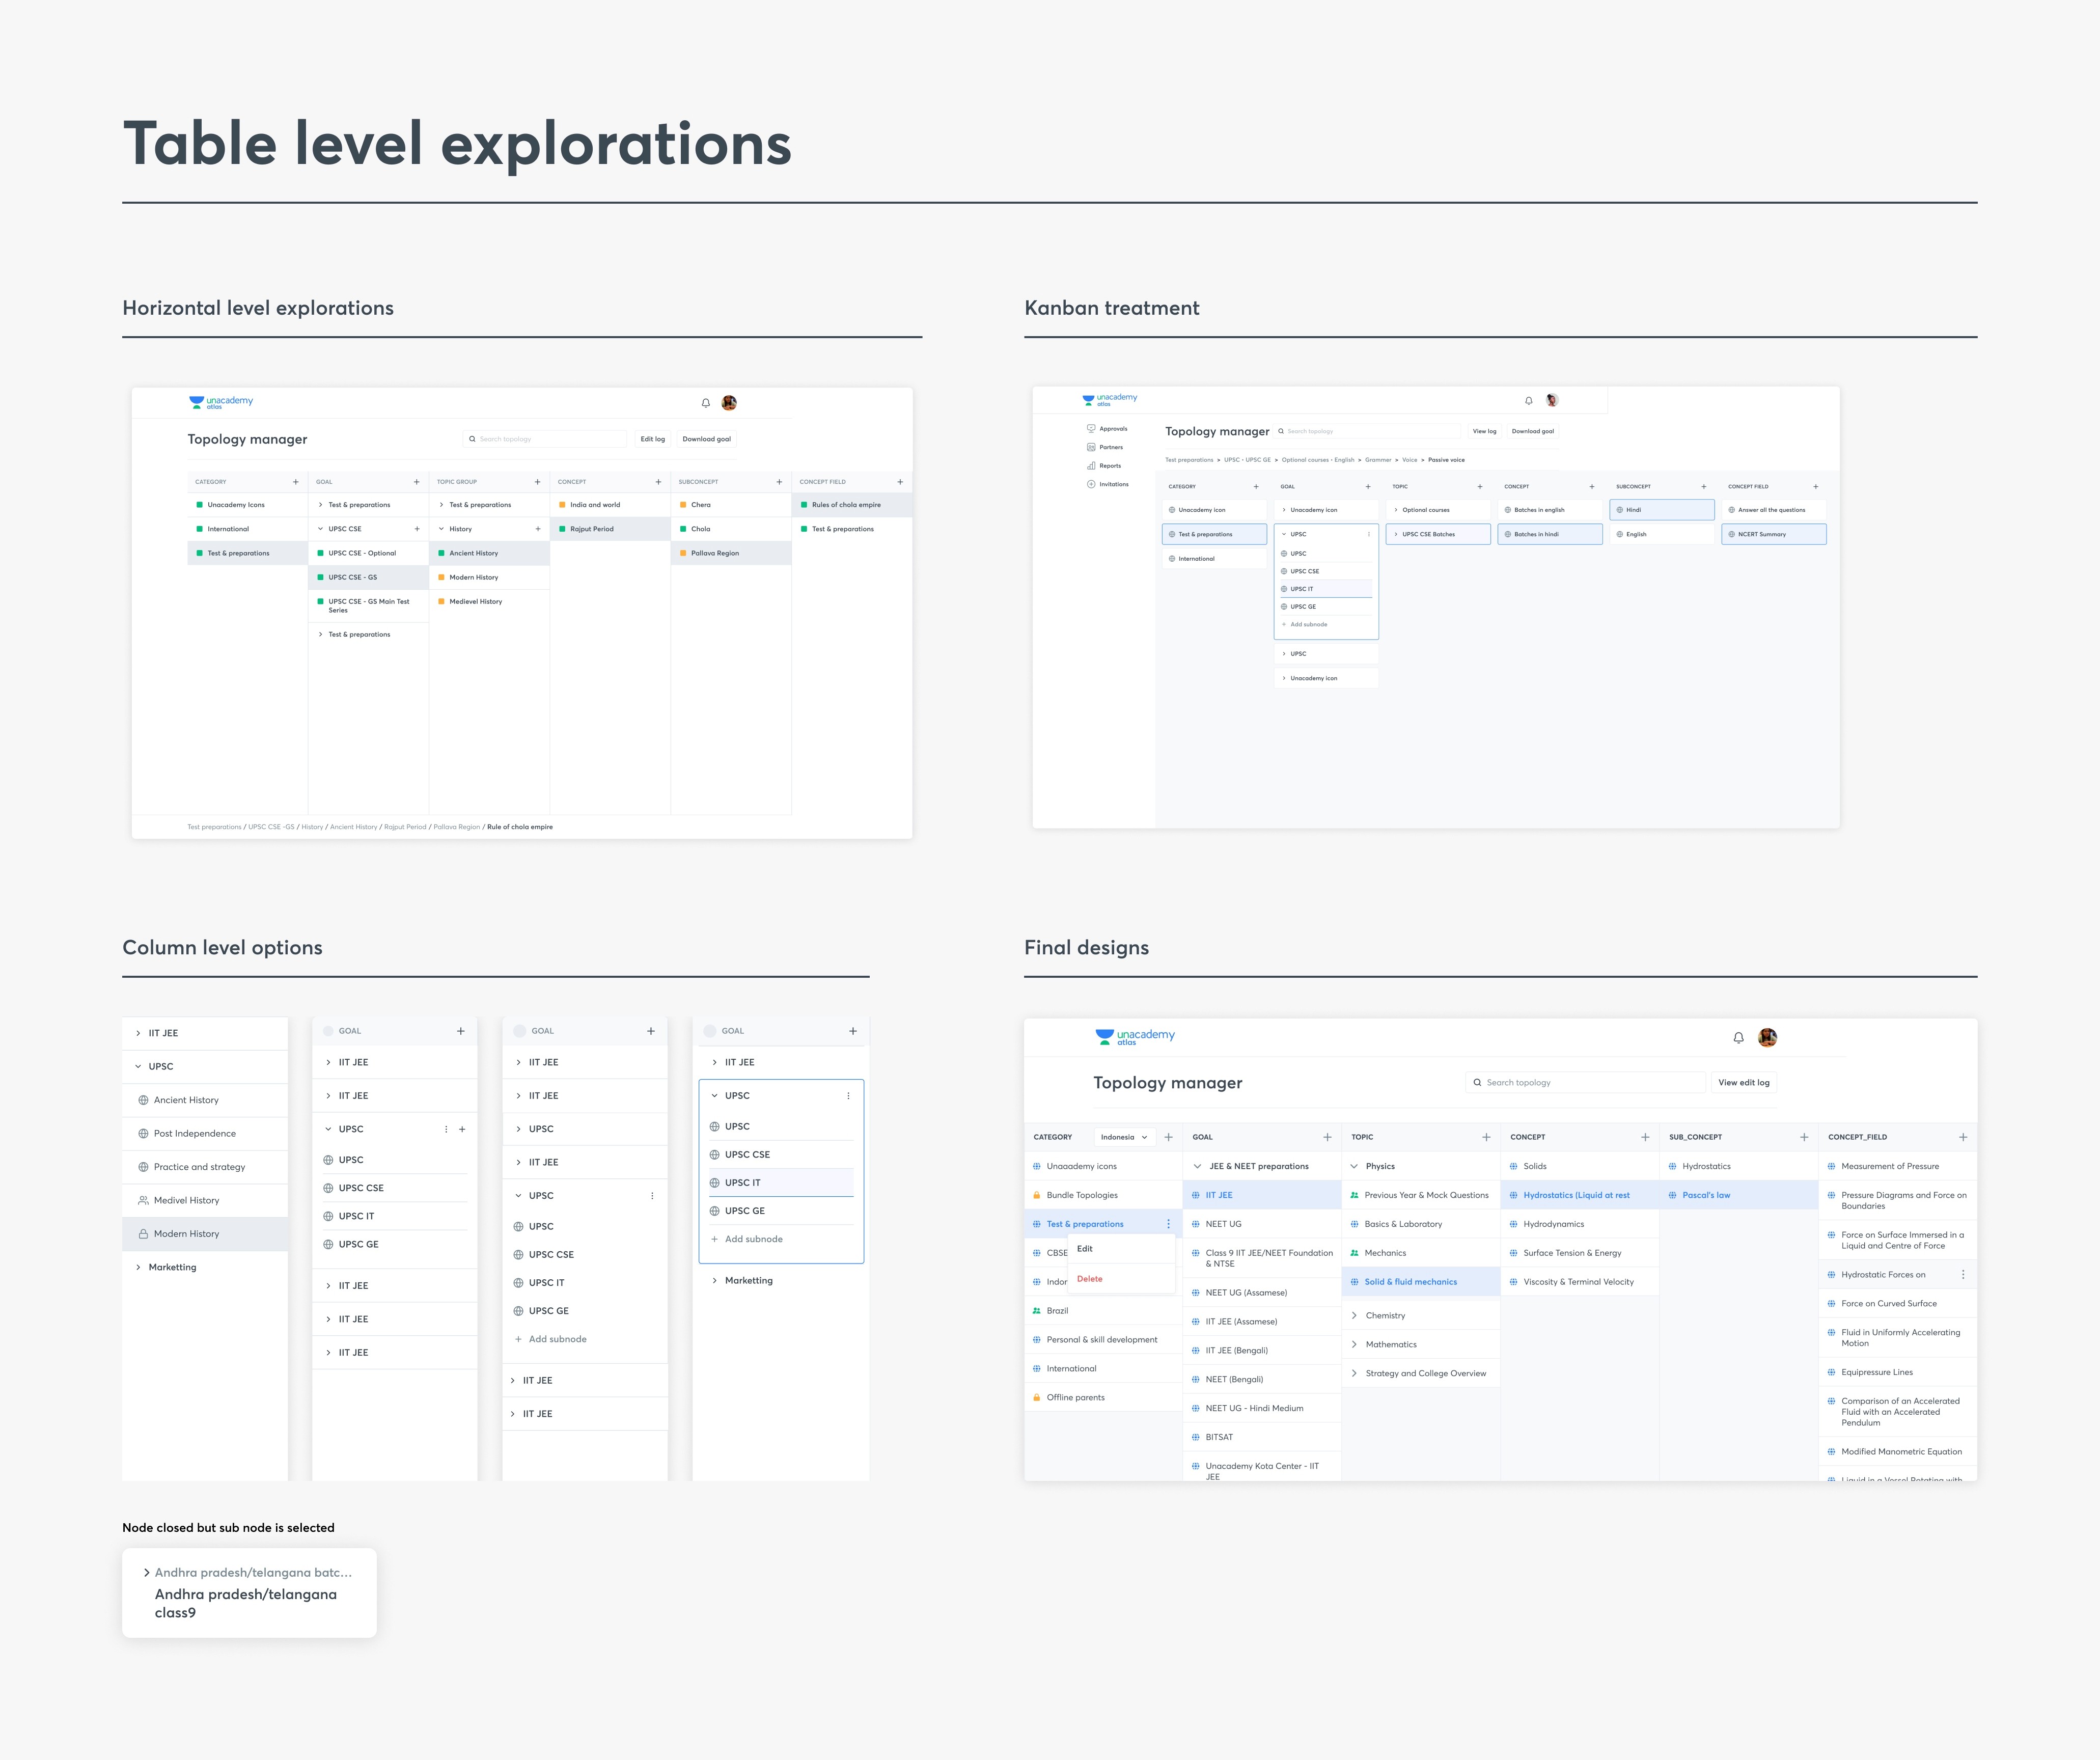
Task: Click the green square beside Unacademy Icons
Action: 200,505
